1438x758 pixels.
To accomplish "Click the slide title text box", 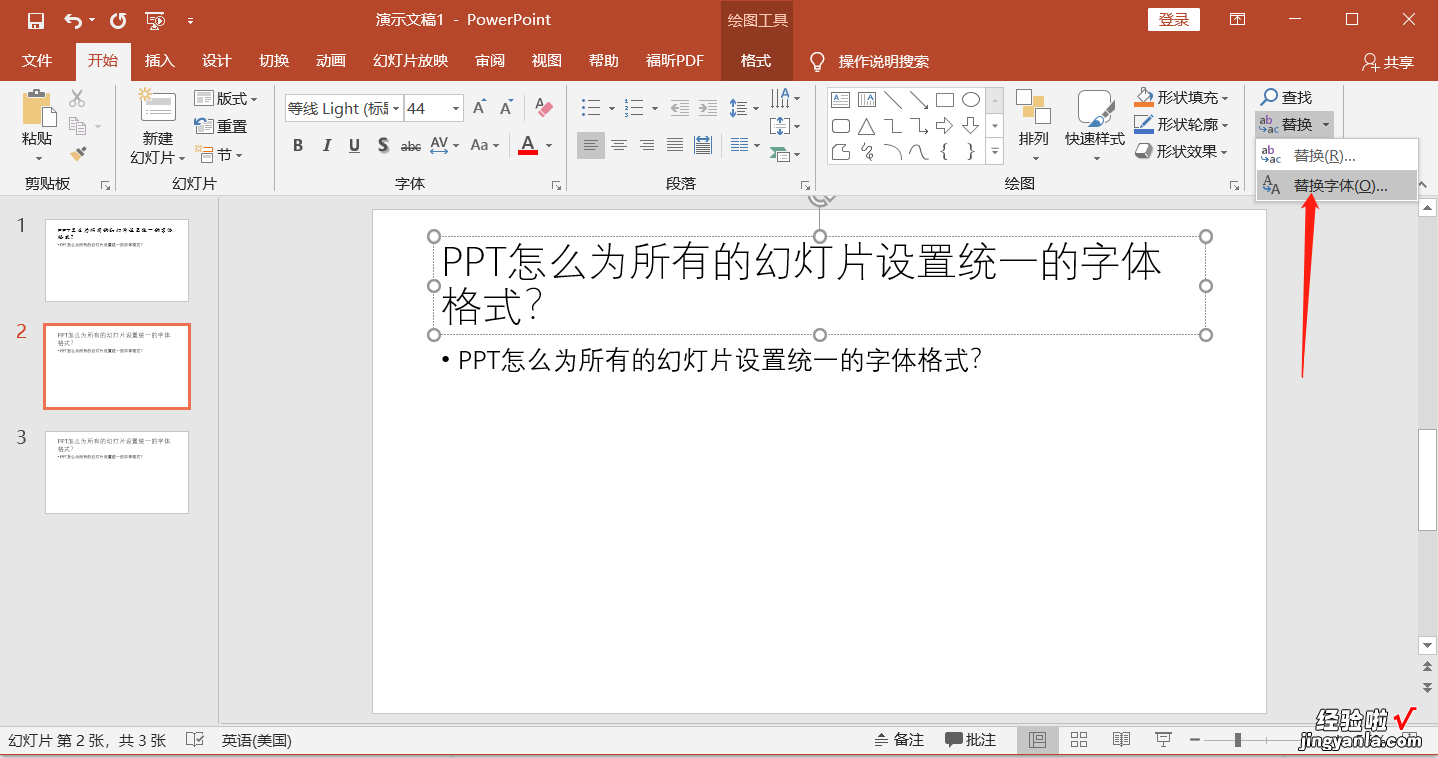I will [x=819, y=285].
